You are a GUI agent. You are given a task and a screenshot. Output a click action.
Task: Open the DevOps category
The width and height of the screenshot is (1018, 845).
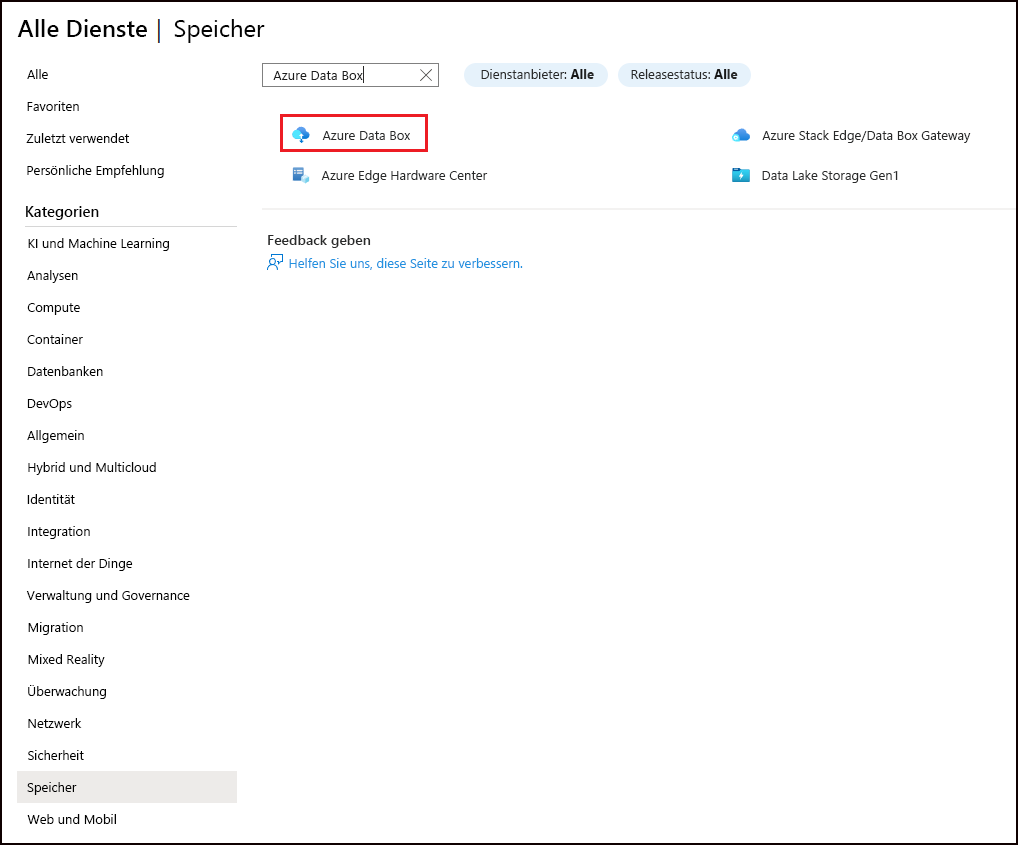[49, 404]
